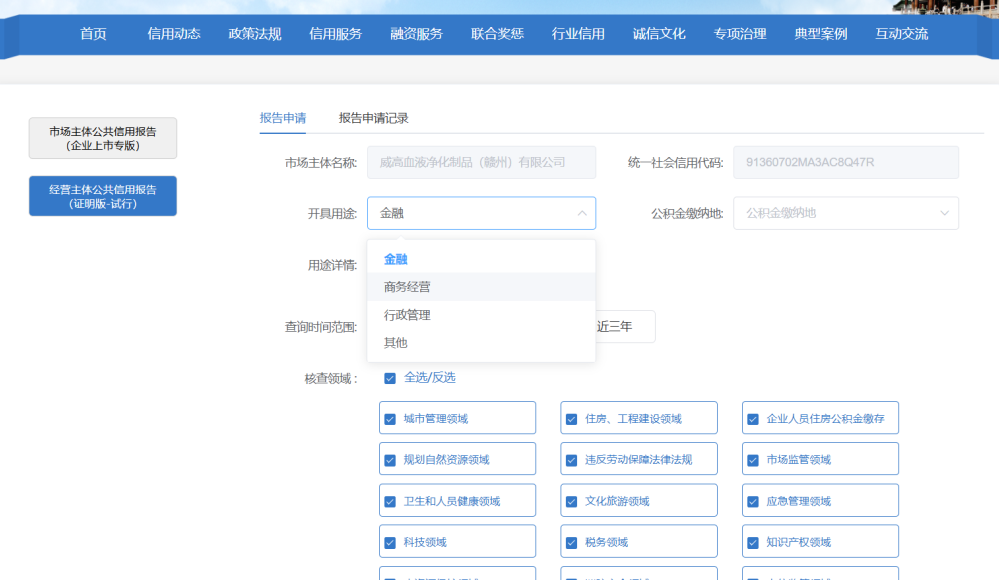Navigate to 典型案例 section
The height and width of the screenshot is (580, 1000).
click(821, 34)
